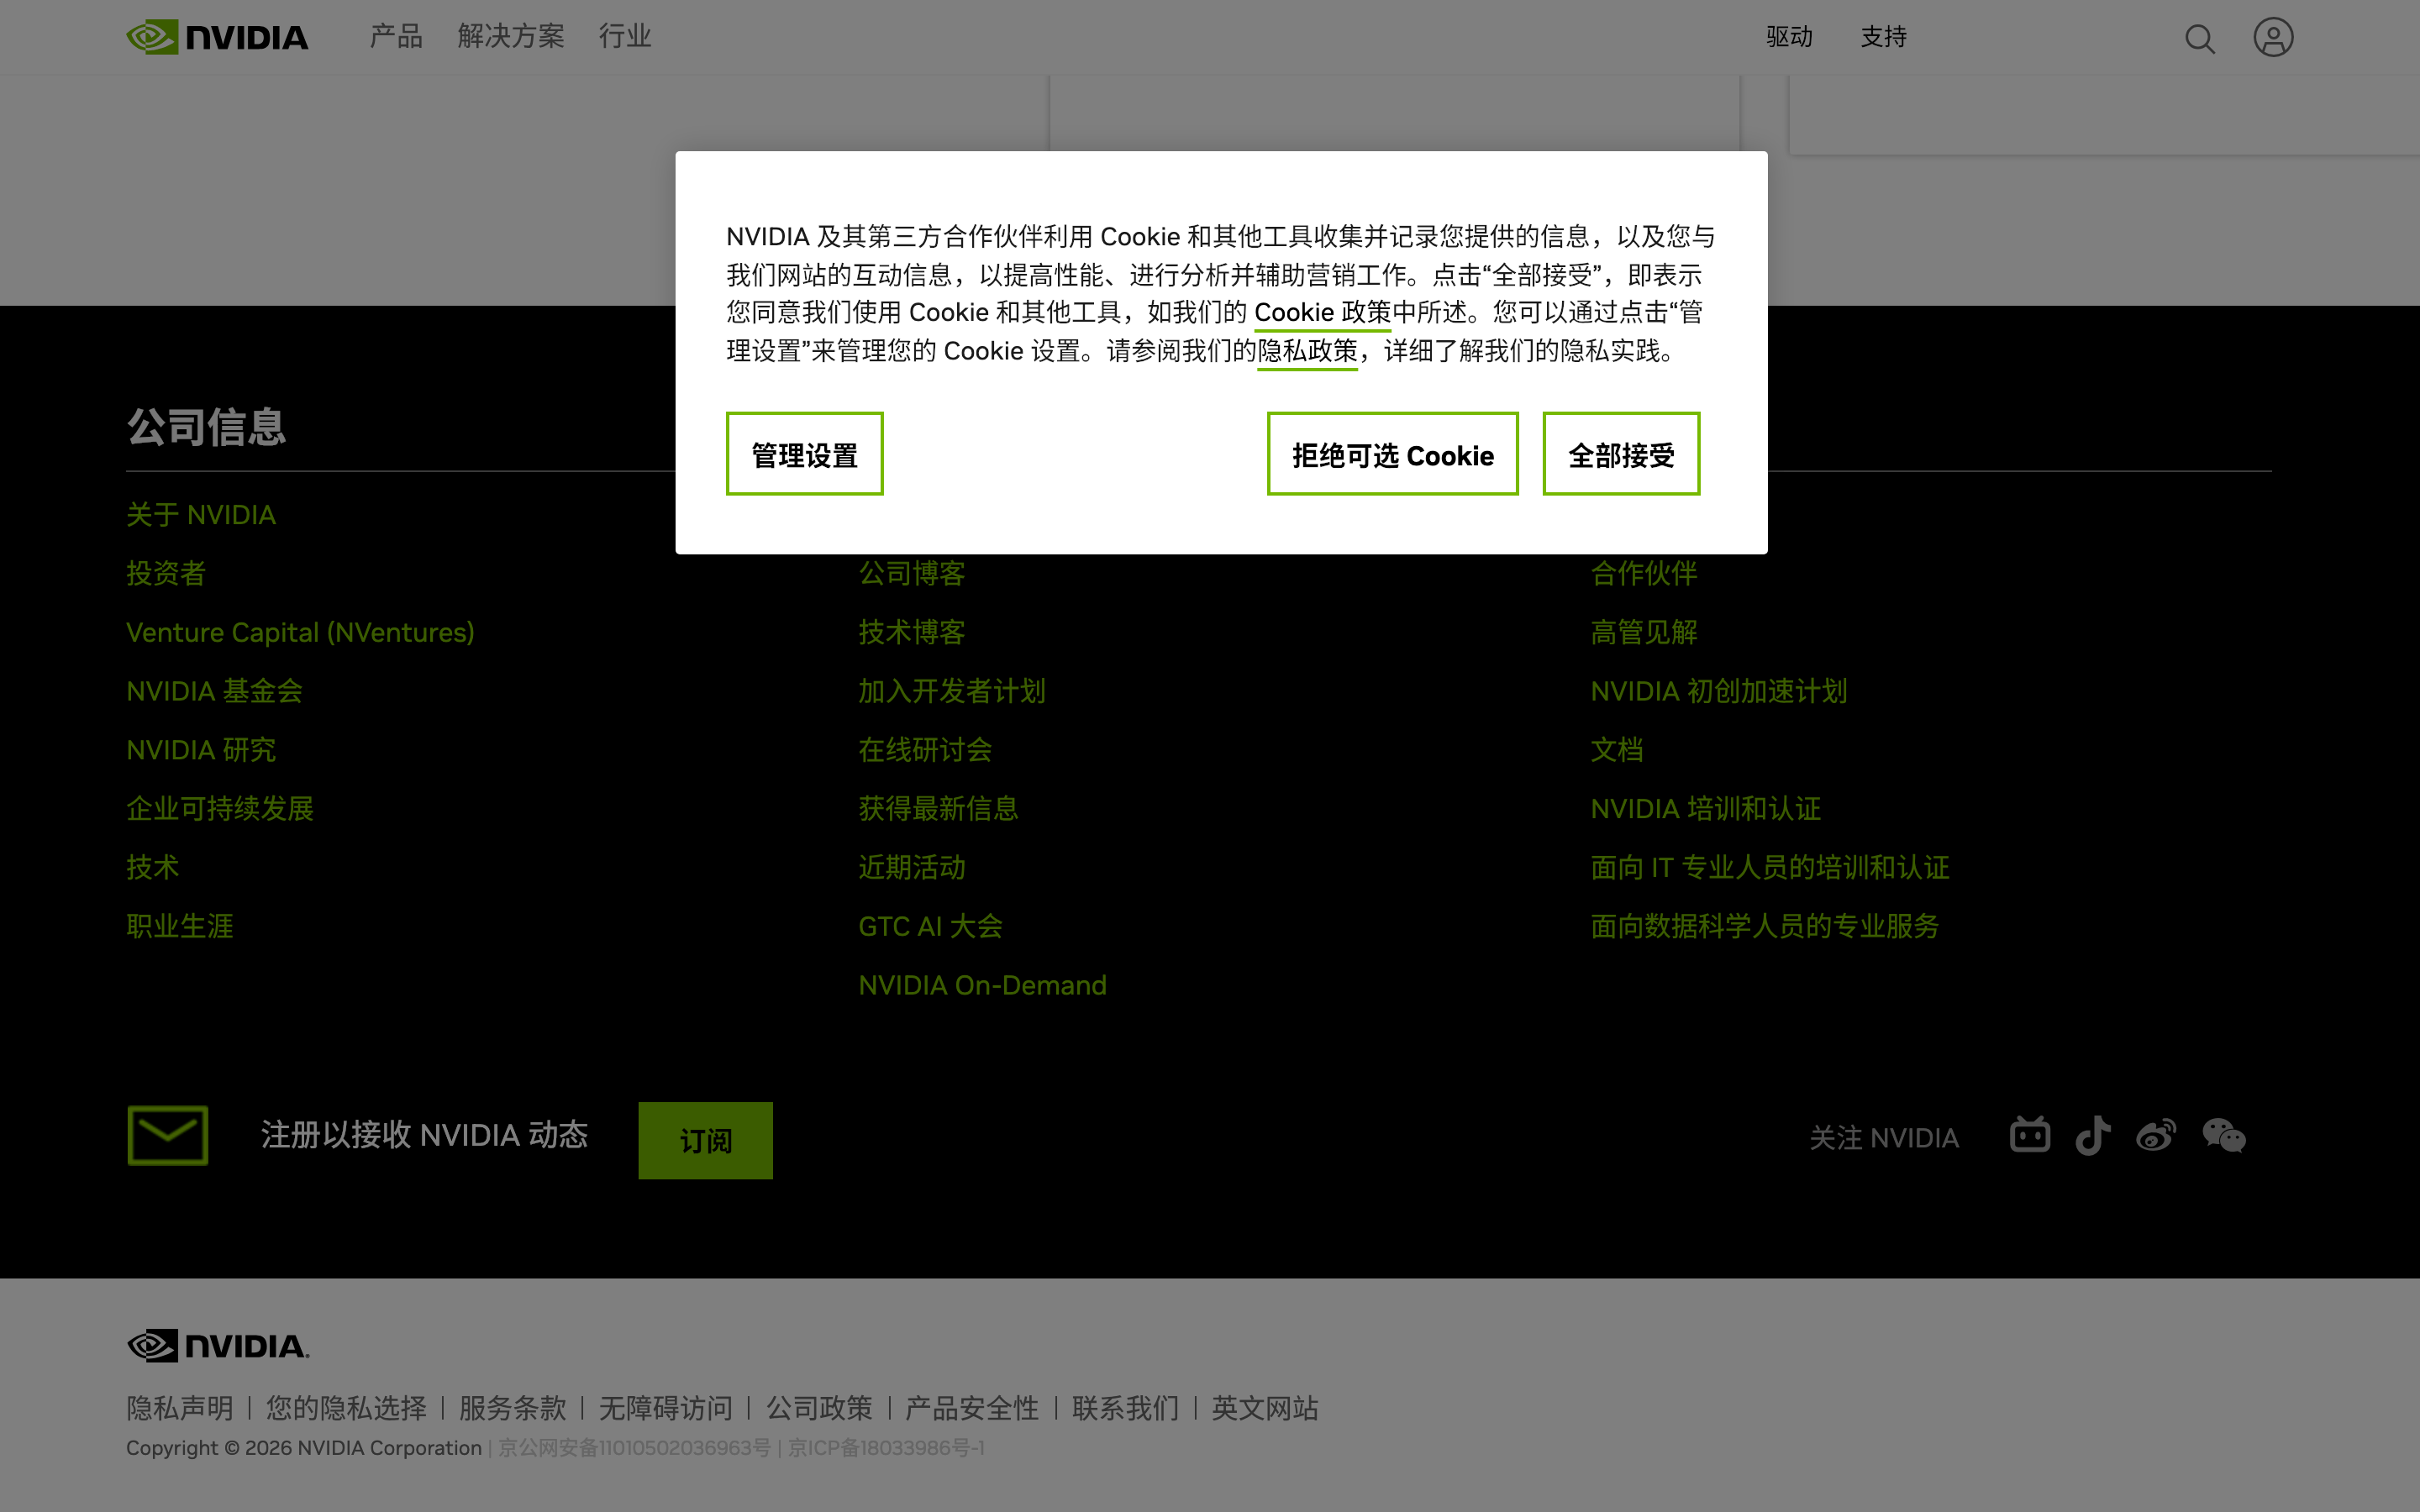Open the 解决方案 navigation menu

(511, 37)
